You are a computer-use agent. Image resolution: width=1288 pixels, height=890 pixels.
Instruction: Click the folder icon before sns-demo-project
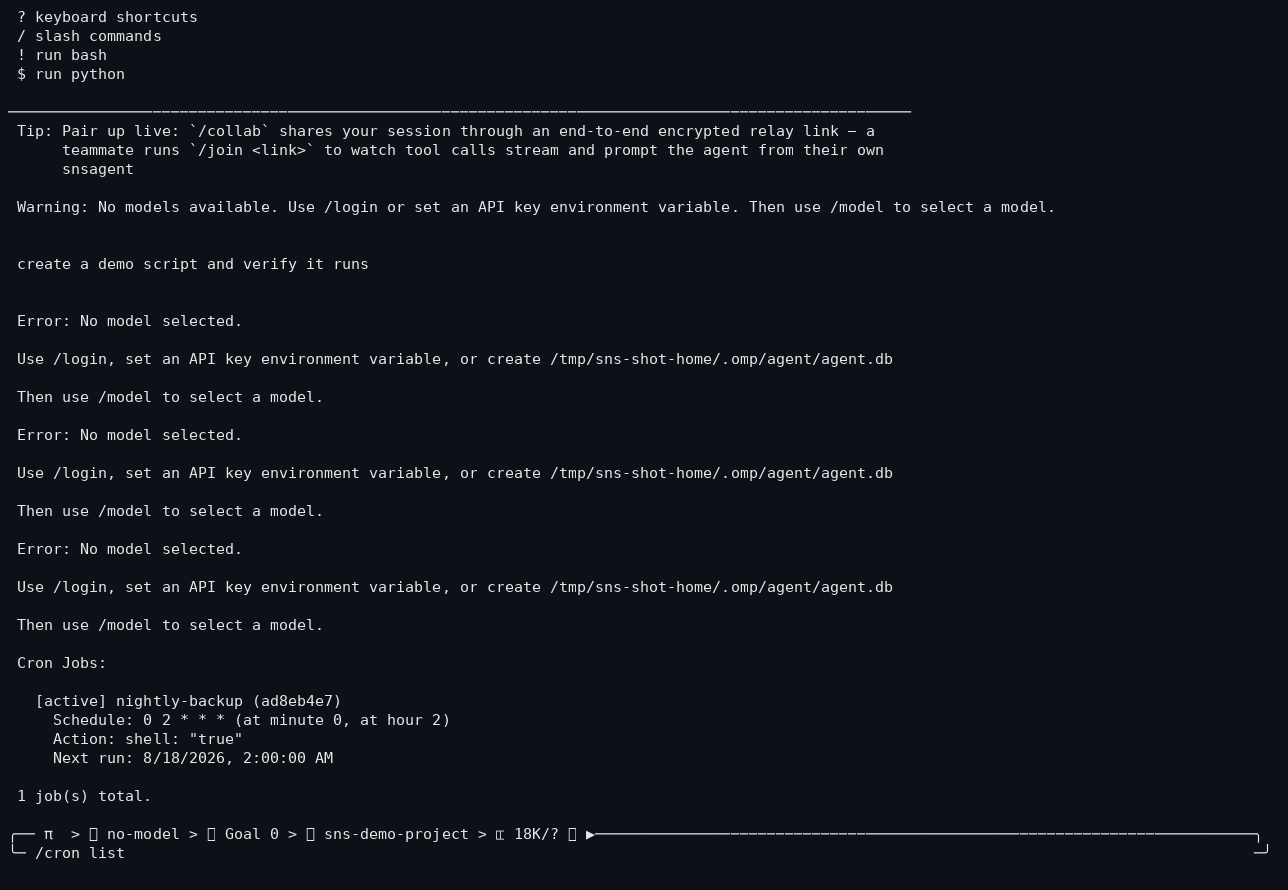click(x=310, y=834)
